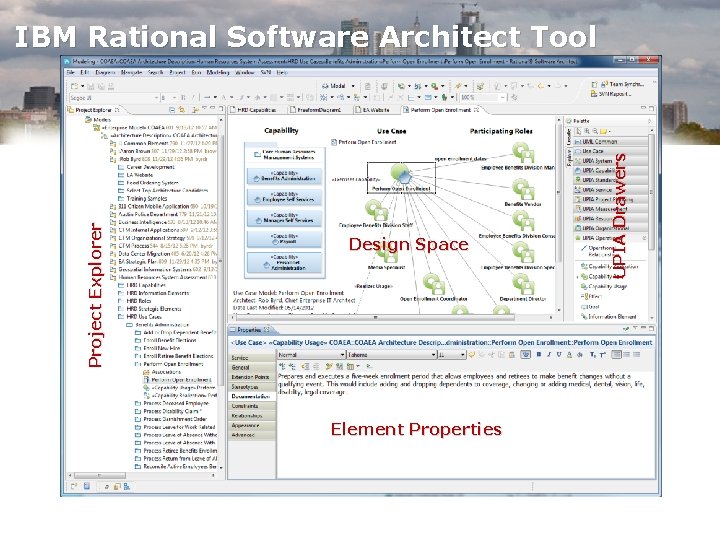Select Training Samples in Project Explorer

142,198
